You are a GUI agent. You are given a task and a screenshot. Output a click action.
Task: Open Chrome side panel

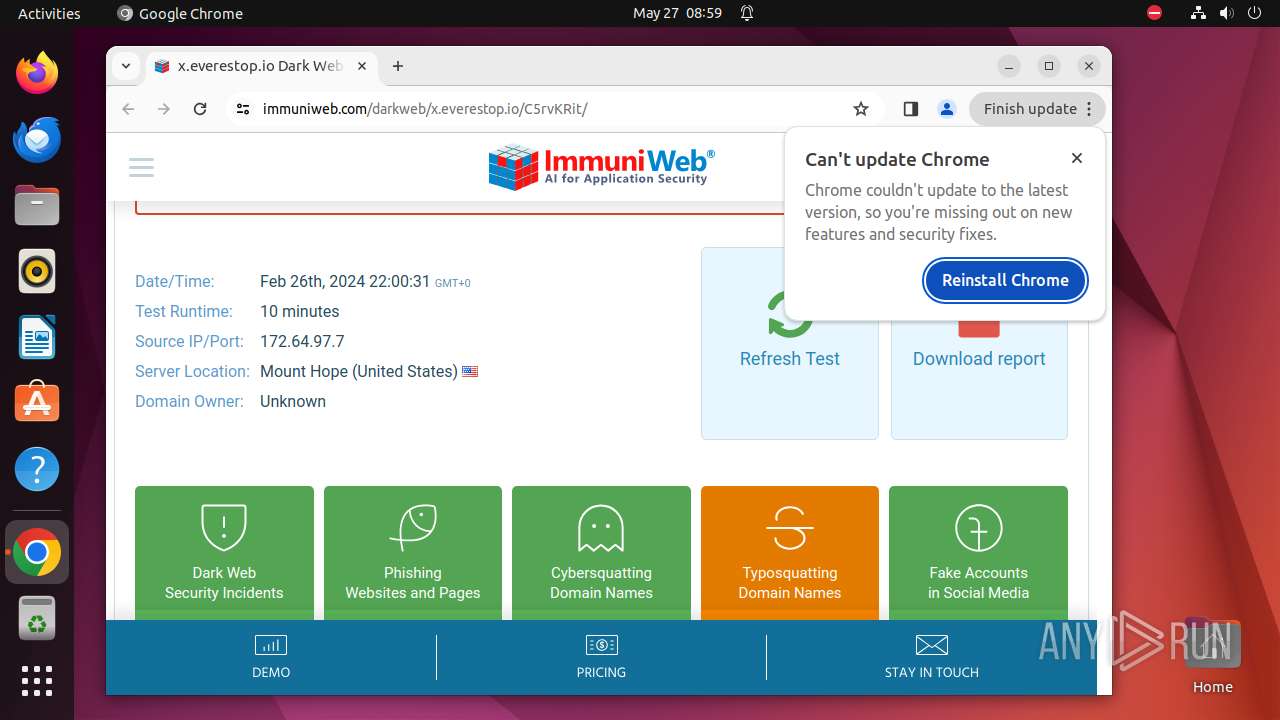coord(910,109)
